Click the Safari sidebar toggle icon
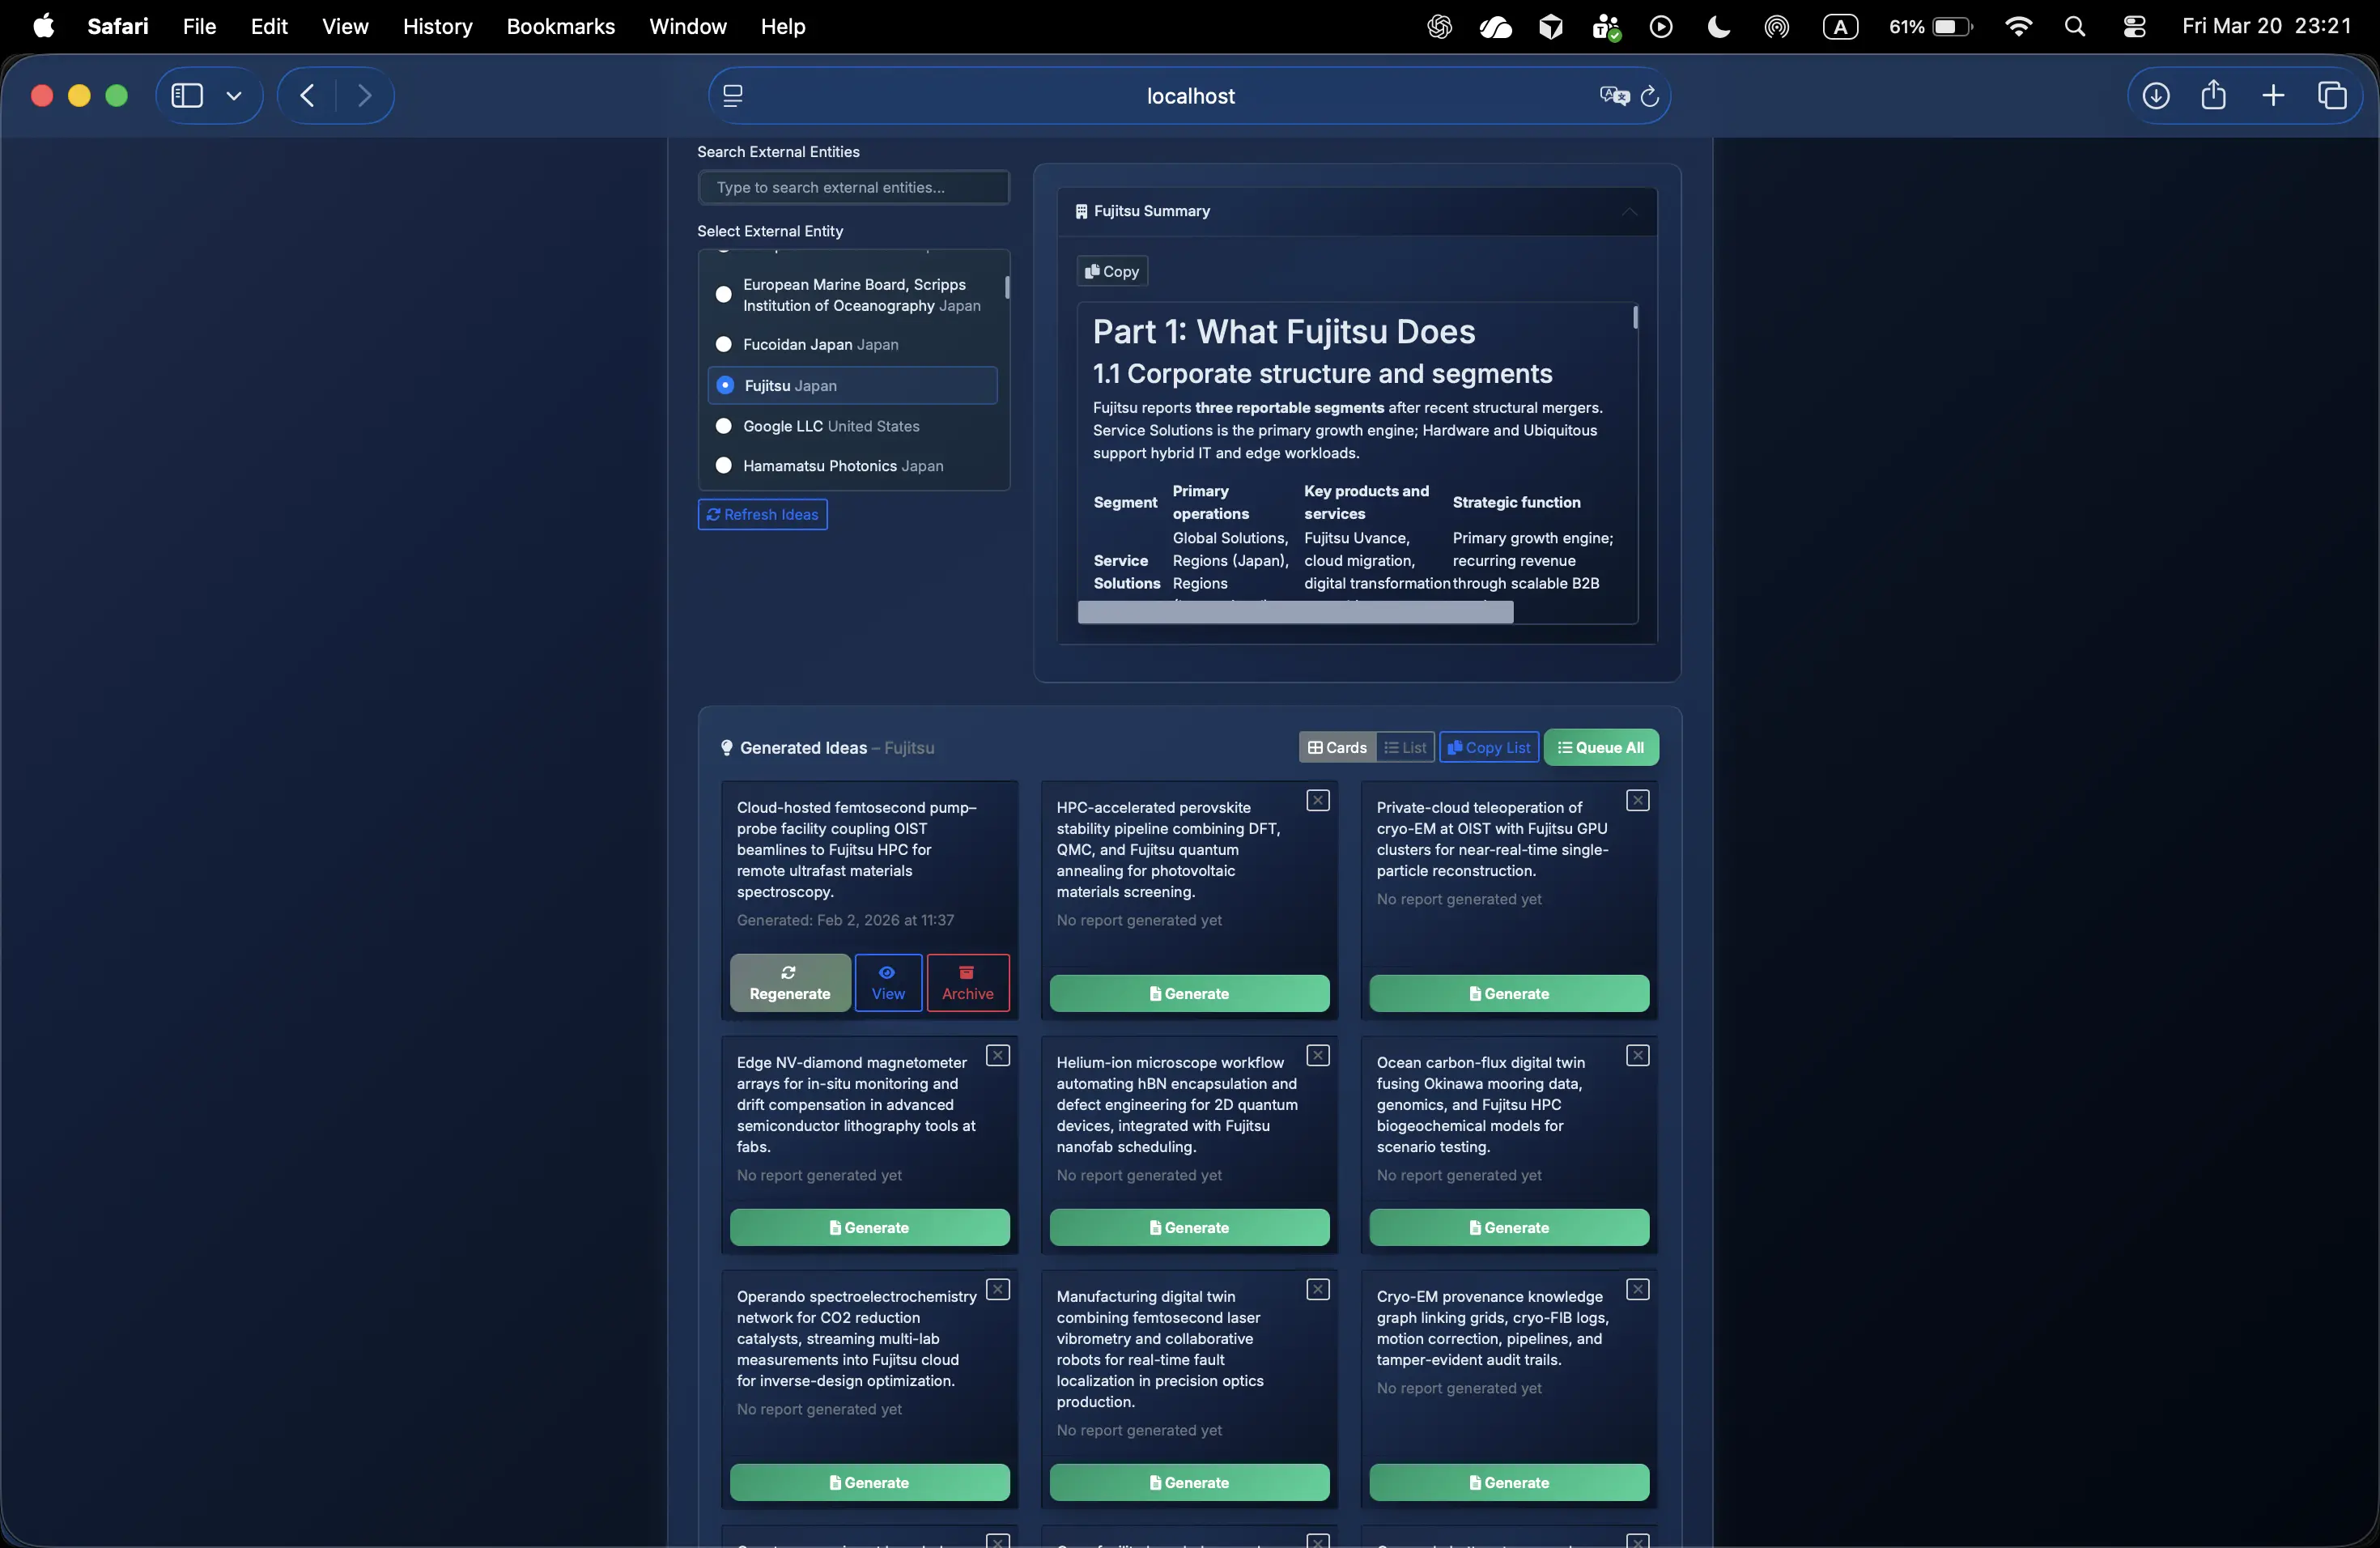Image resolution: width=2380 pixels, height=1548 pixels. click(187, 95)
